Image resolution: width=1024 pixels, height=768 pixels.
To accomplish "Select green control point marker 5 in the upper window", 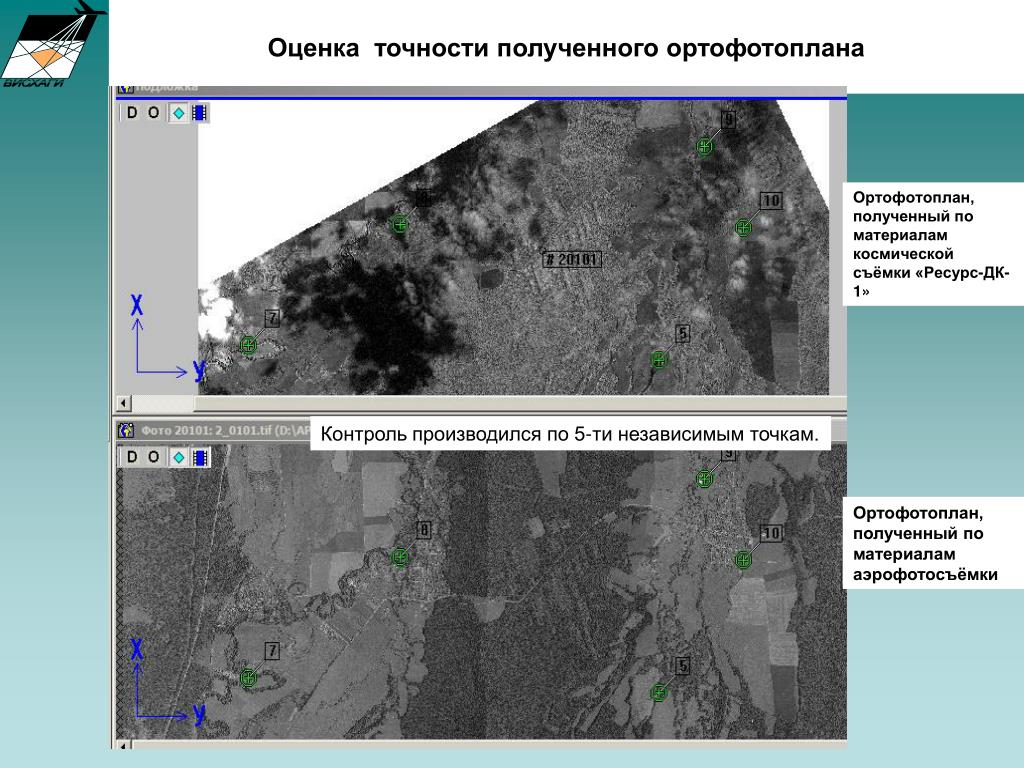I will [x=659, y=359].
